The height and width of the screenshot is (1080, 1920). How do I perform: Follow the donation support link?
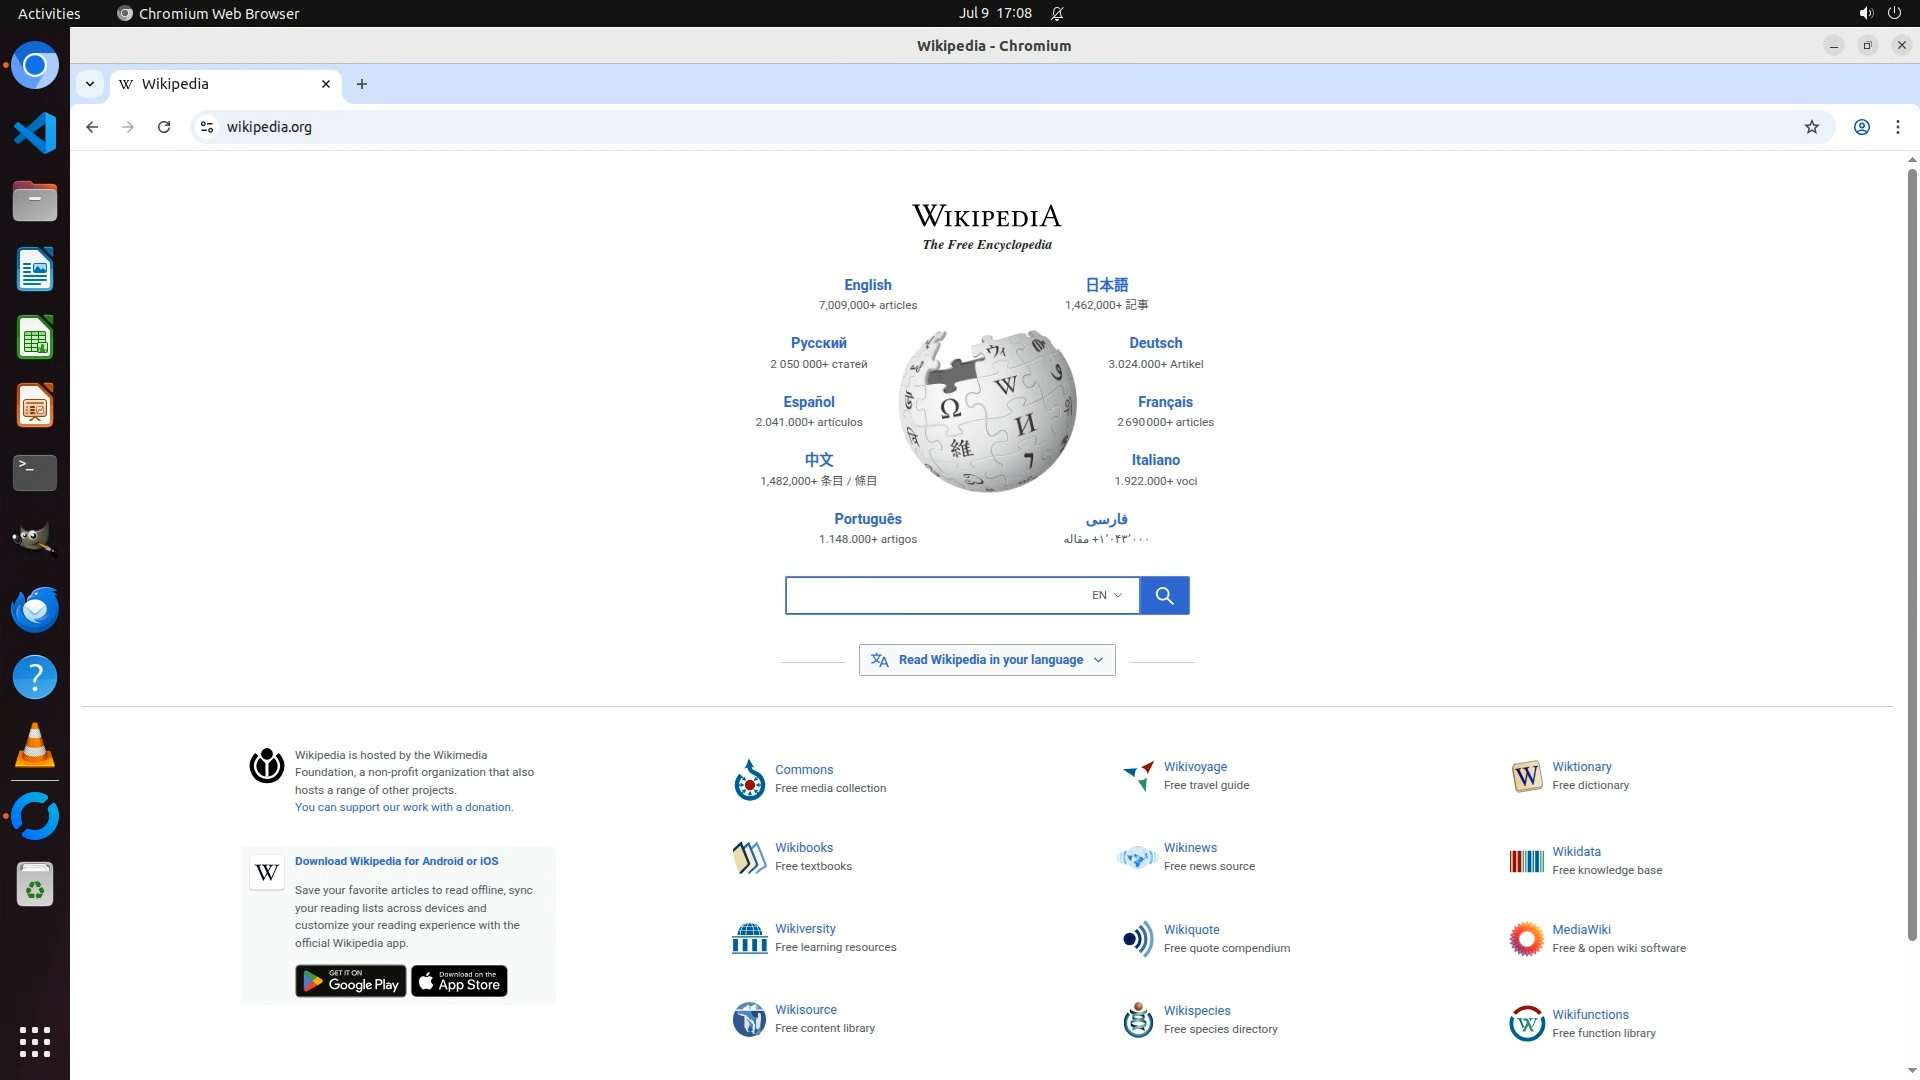click(403, 807)
